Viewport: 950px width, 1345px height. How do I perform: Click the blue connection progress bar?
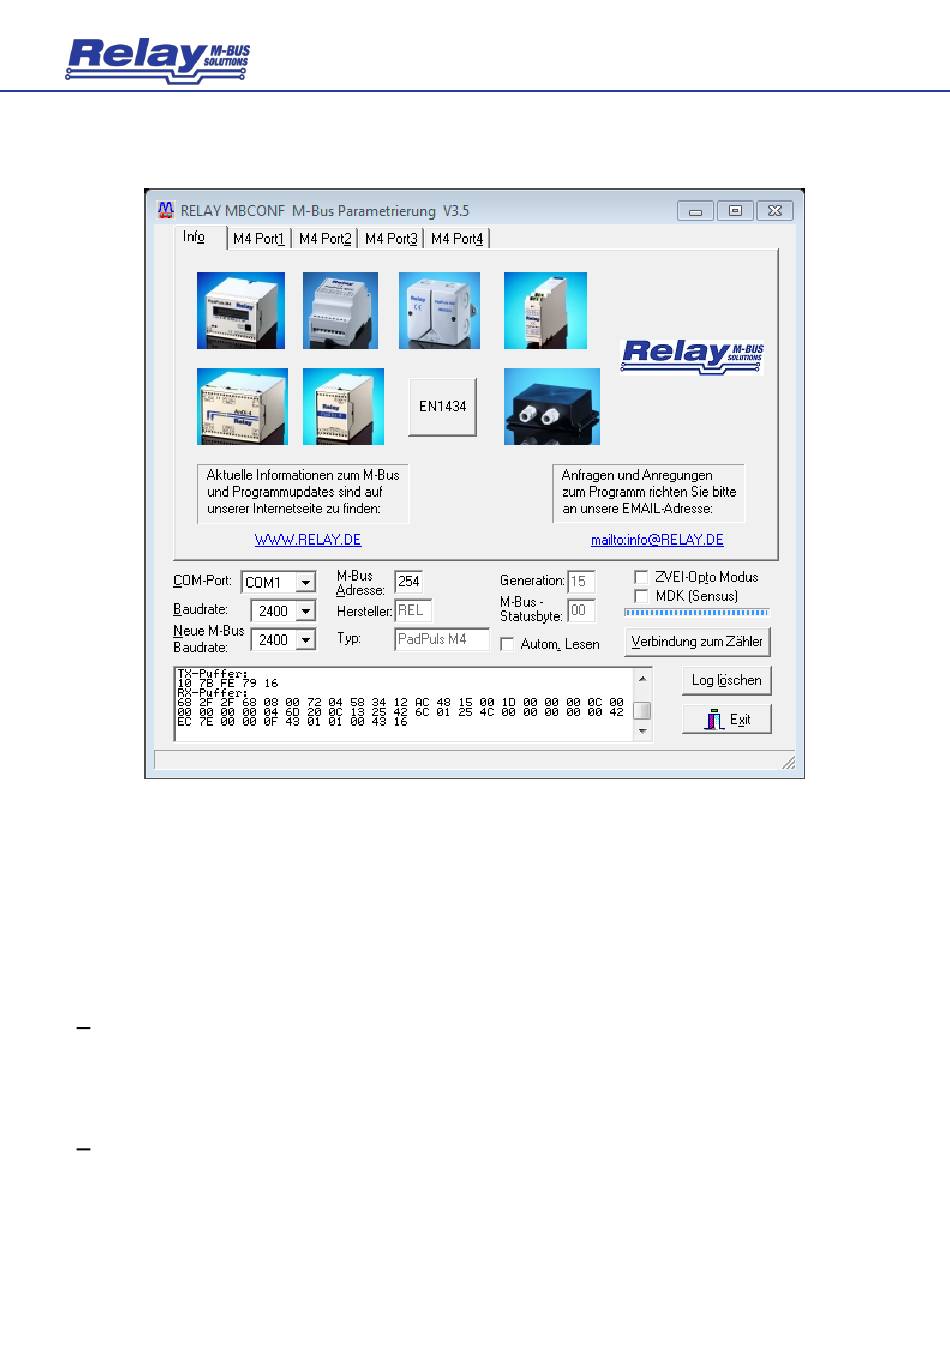(696, 612)
